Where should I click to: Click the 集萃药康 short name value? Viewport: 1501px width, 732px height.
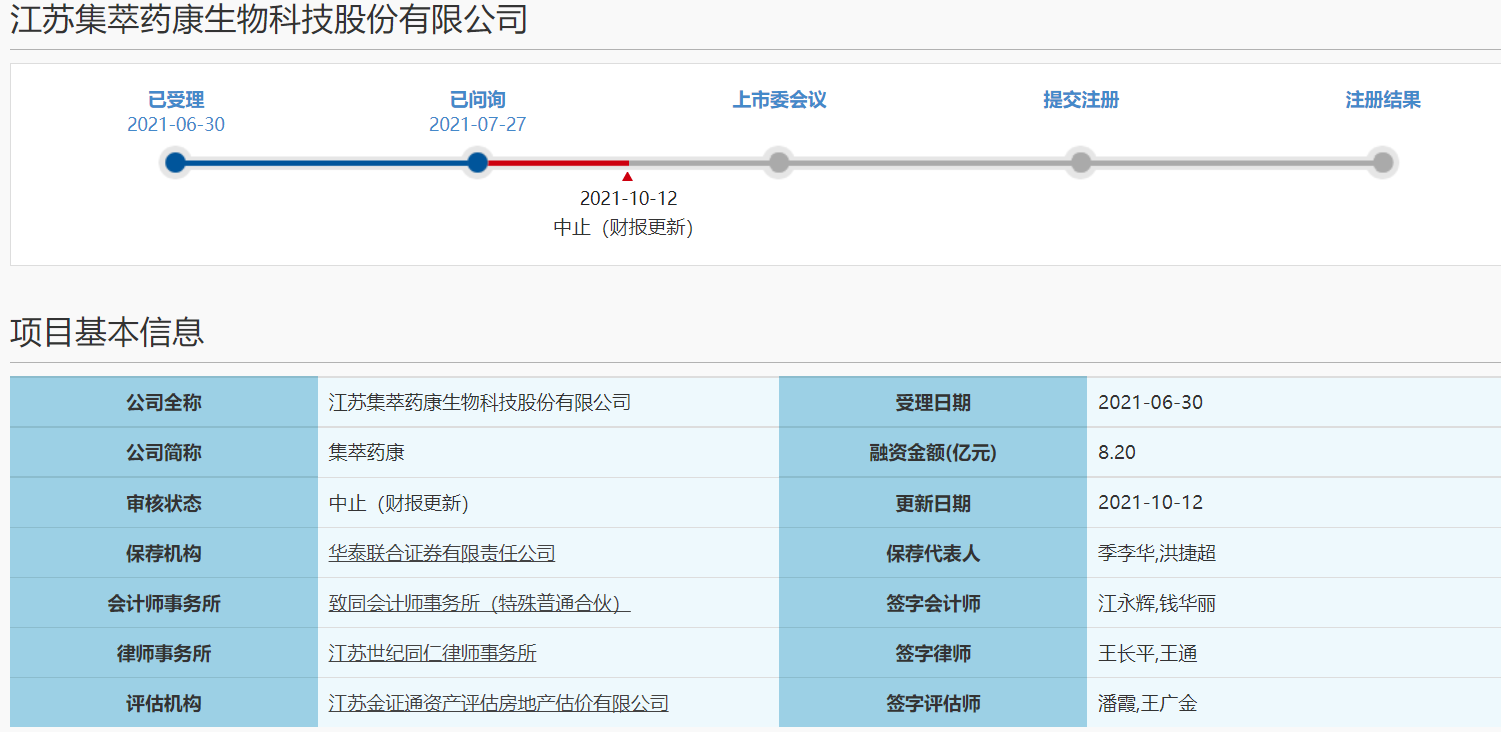point(367,453)
